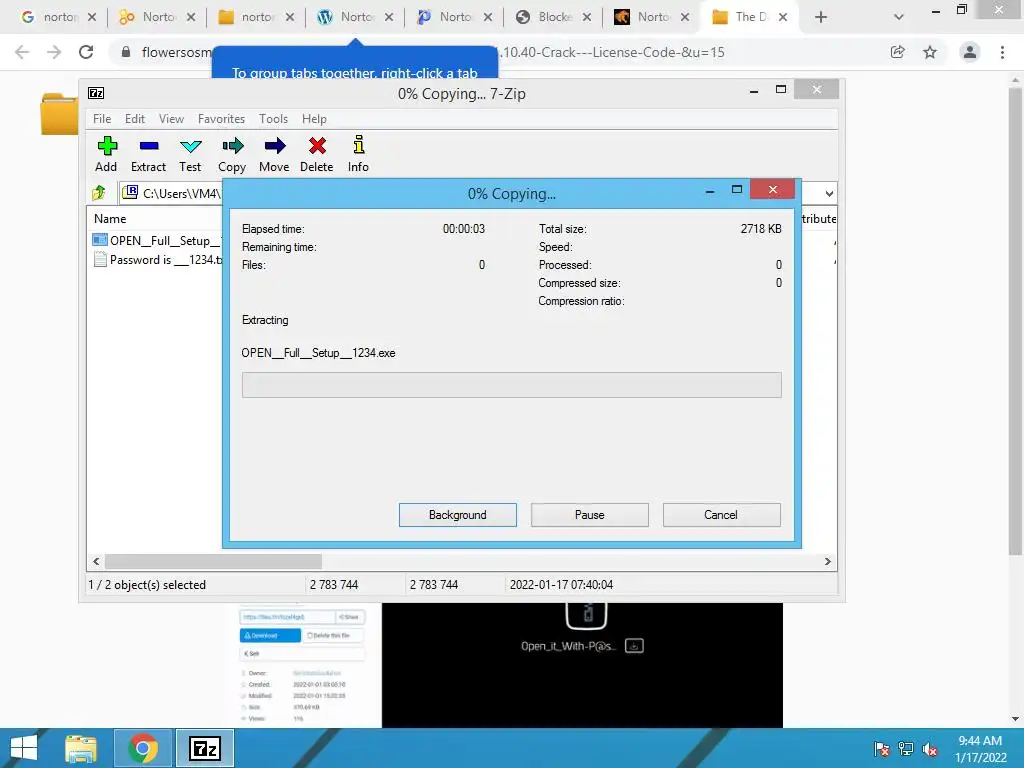Click the 7-Zip scroll left arrow
Screen dimensions: 1024x768
tap(96, 562)
